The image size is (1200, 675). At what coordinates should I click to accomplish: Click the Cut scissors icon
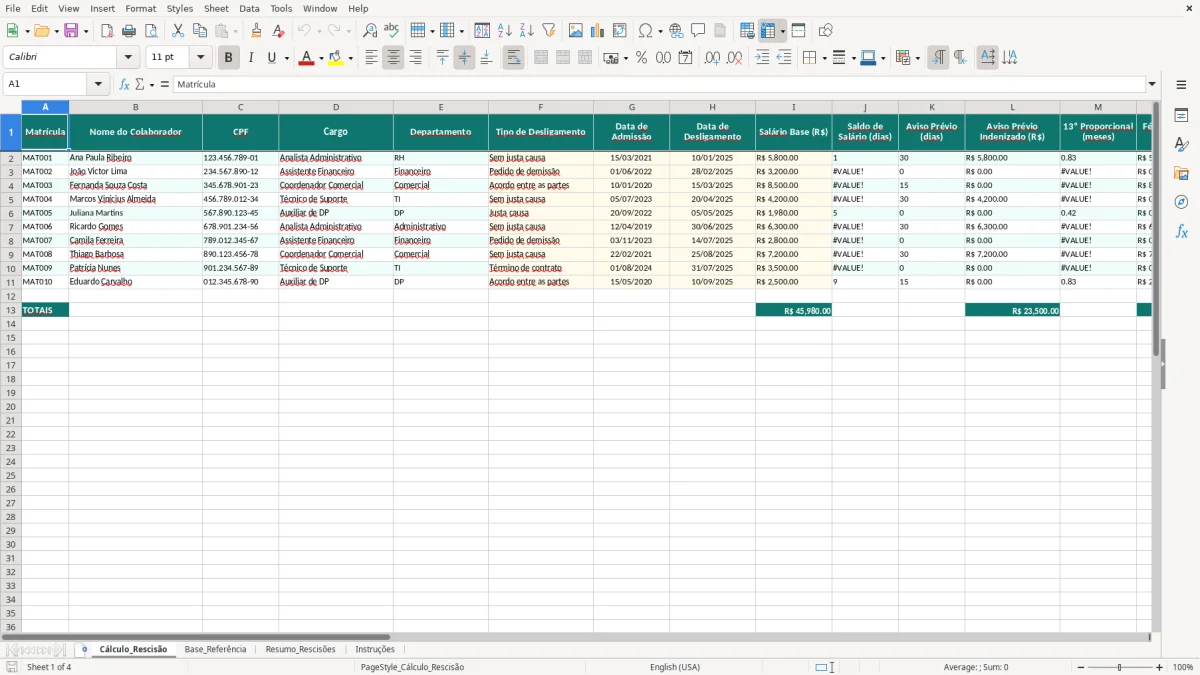pos(178,31)
